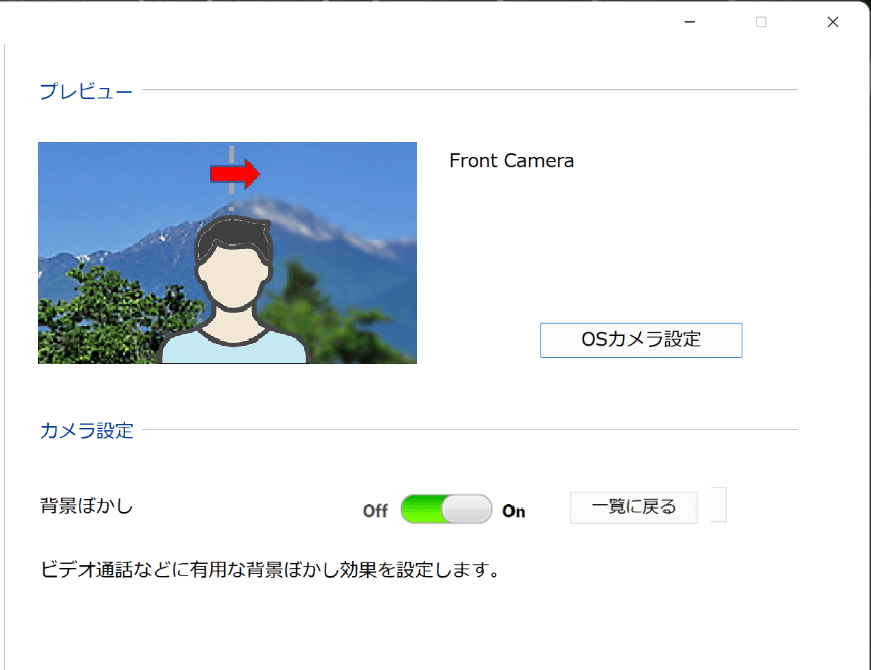871x670 pixels.
Task: Click the camera preview image
Action: click(x=227, y=253)
